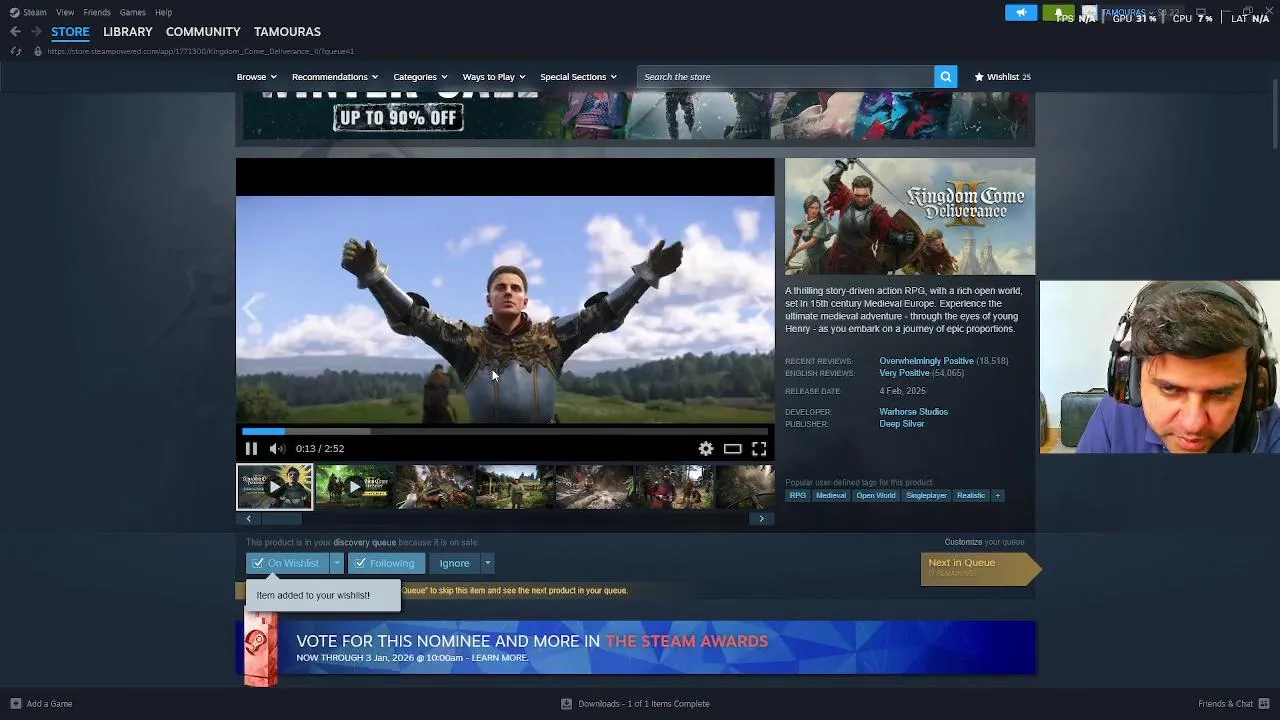Go forward with the right navigation arrow
The image size is (1280, 720).
36,32
